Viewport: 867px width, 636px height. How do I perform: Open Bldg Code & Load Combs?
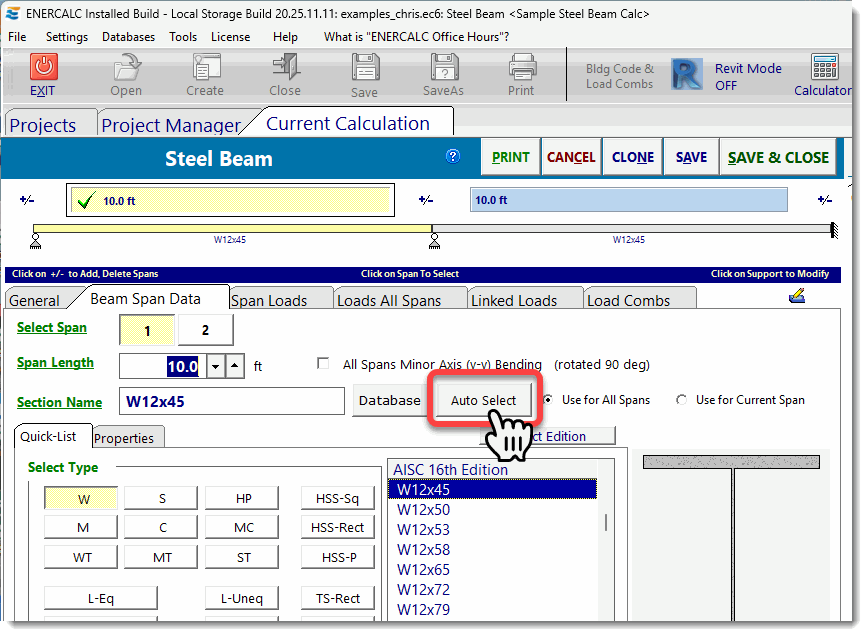[x=620, y=76]
